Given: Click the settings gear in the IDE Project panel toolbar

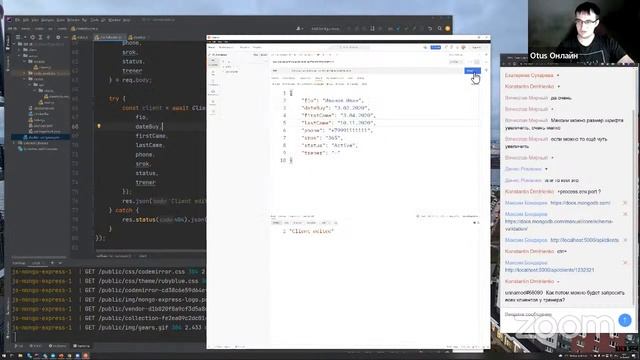Looking at the screenshot, I should [x=58, y=37].
